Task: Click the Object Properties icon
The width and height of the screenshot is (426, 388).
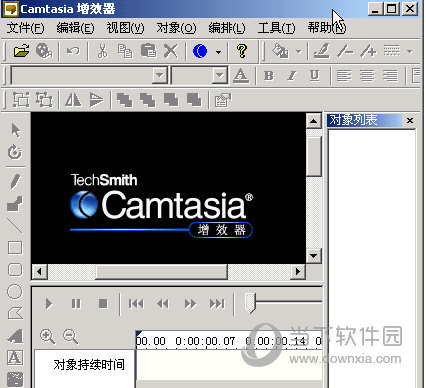Action: point(223,100)
